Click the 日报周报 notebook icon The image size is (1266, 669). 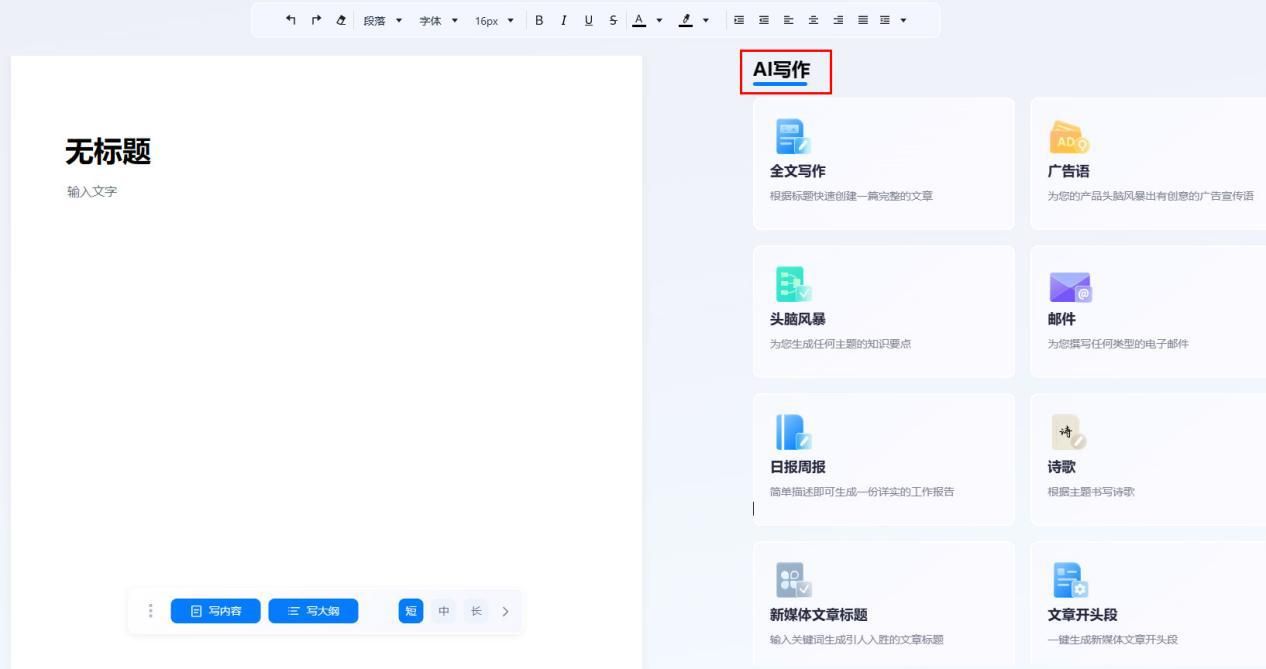coord(794,432)
